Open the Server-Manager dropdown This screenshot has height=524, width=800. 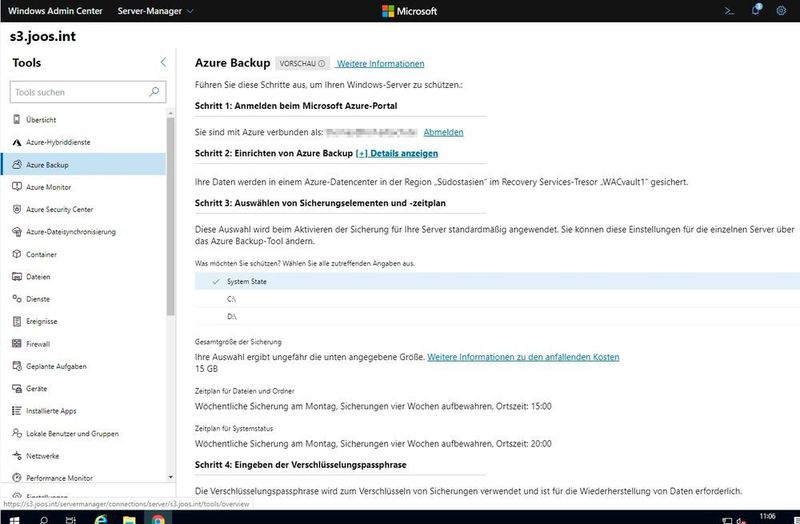[x=155, y=11]
